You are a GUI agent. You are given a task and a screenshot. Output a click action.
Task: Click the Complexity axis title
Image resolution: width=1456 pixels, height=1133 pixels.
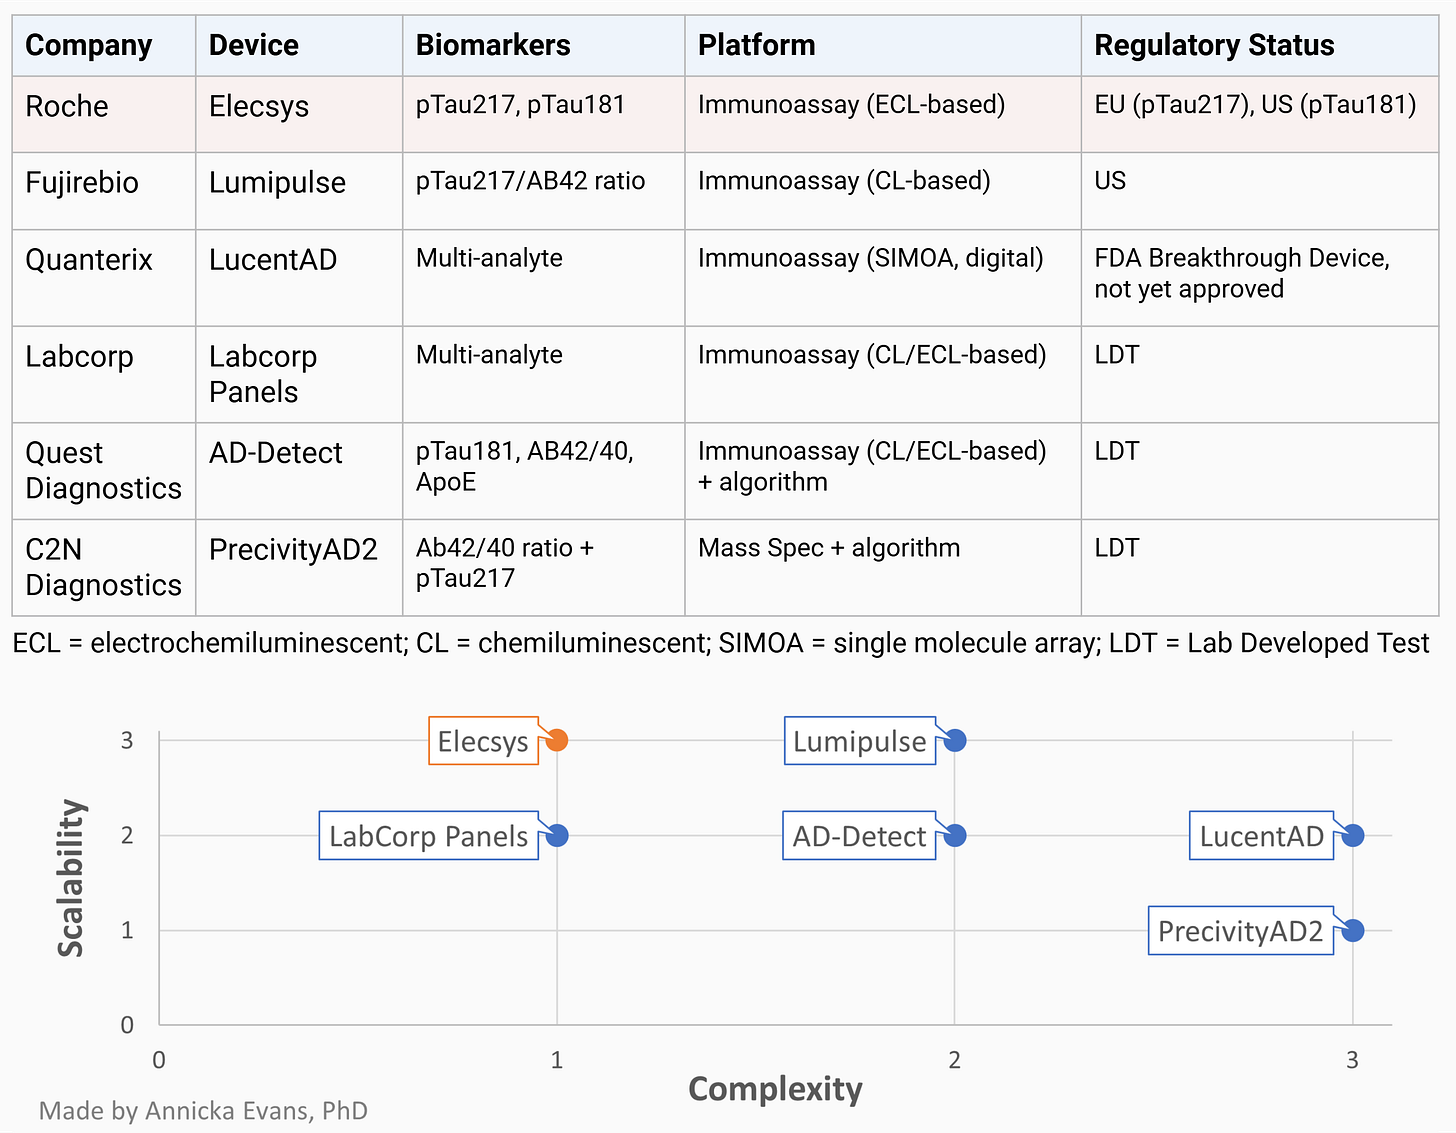click(x=775, y=1089)
